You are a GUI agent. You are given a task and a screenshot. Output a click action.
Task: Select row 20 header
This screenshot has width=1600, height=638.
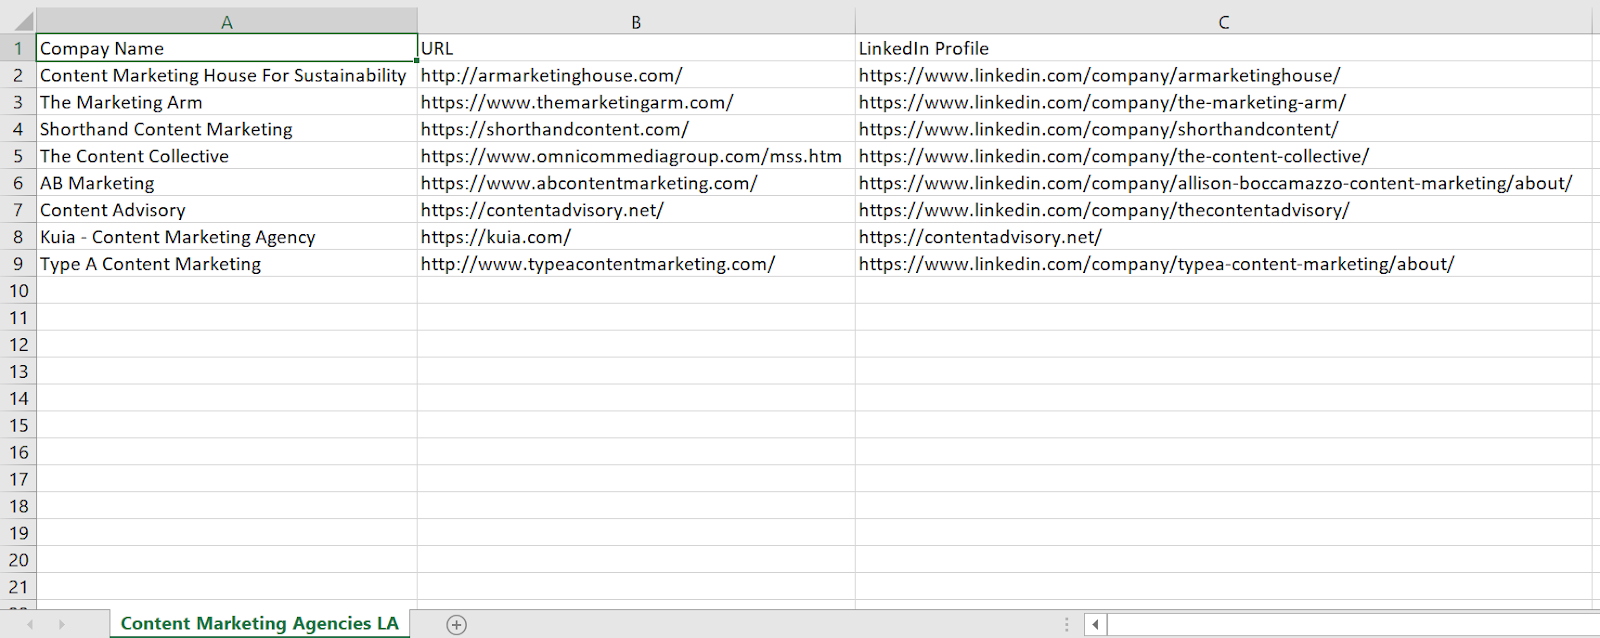tap(18, 560)
